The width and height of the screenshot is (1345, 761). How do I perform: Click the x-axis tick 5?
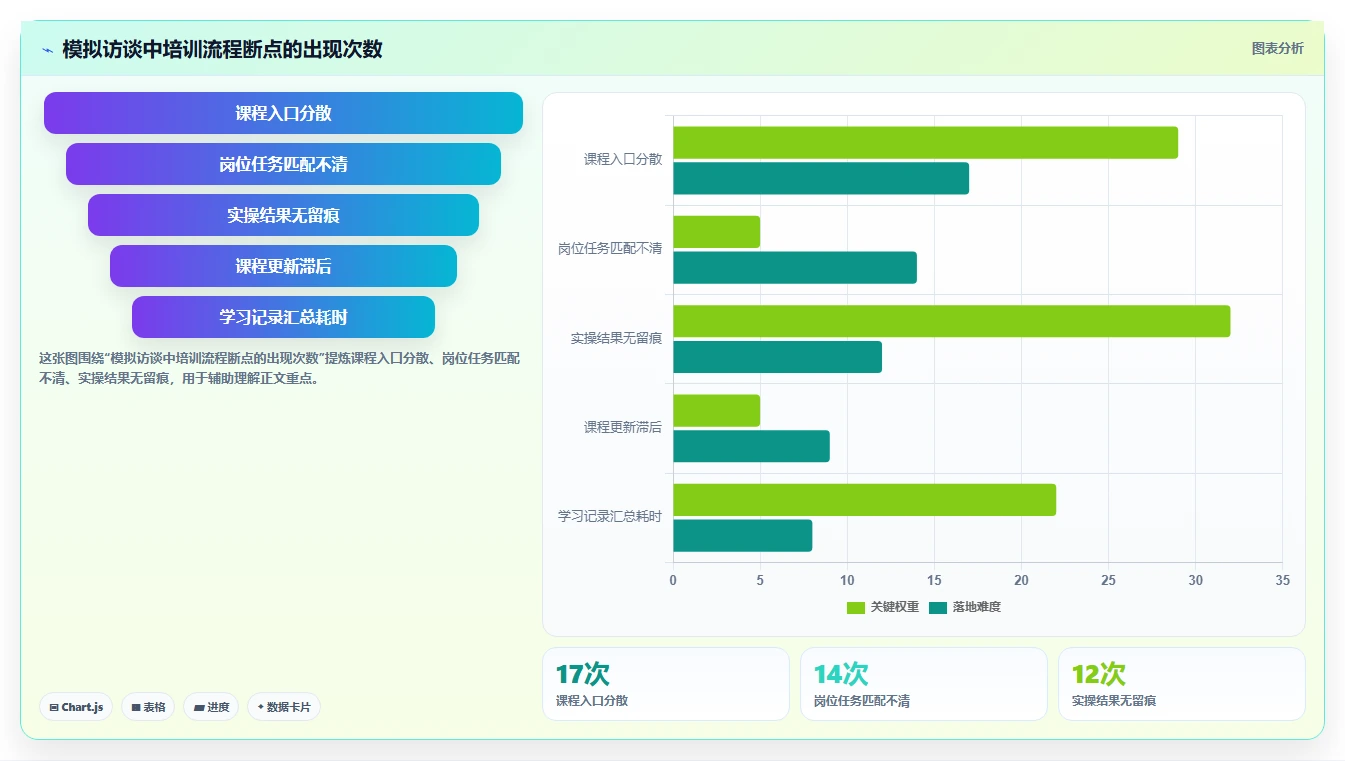click(x=760, y=580)
